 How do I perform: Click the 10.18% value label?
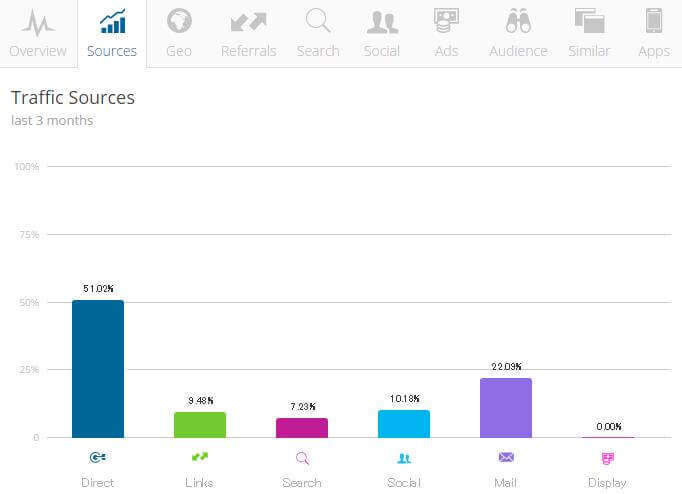(405, 398)
